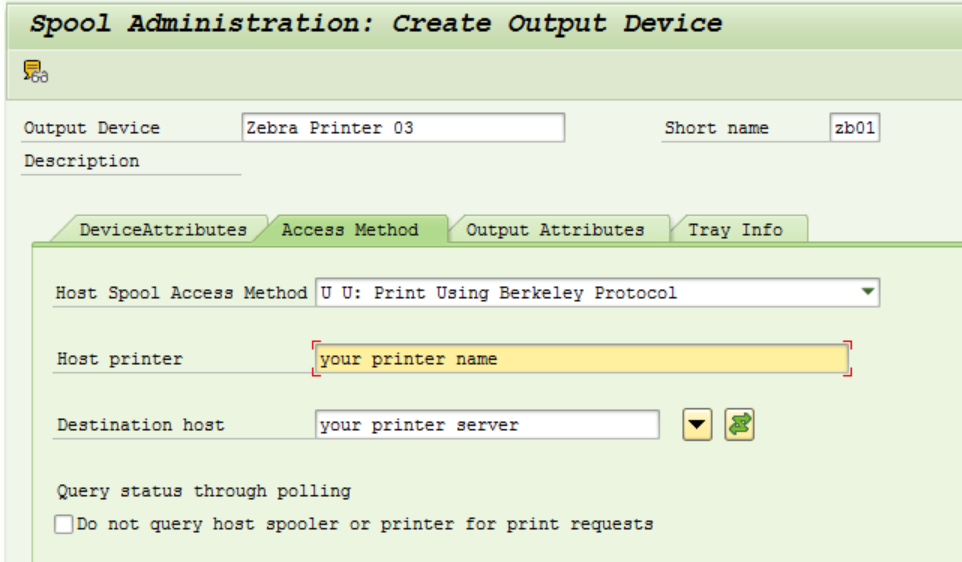The width and height of the screenshot is (962, 562).
Task: Click the Berkeley Protocol combo box text
Action: click(x=590, y=293)
